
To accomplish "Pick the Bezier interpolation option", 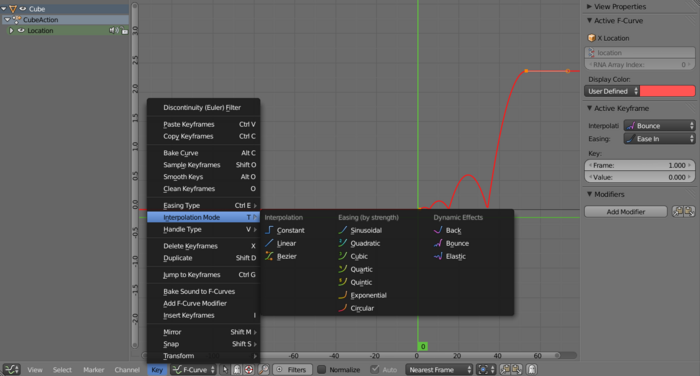I will (x=281, y=256).
